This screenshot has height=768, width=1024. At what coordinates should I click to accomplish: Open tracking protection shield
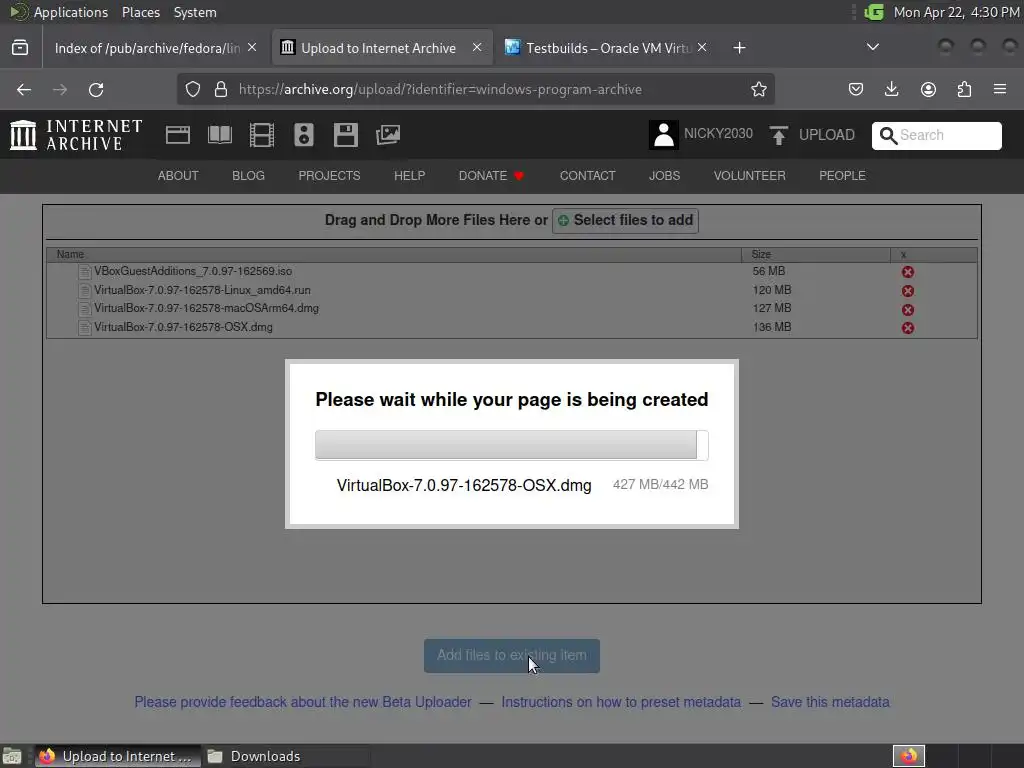click(193, 89)
